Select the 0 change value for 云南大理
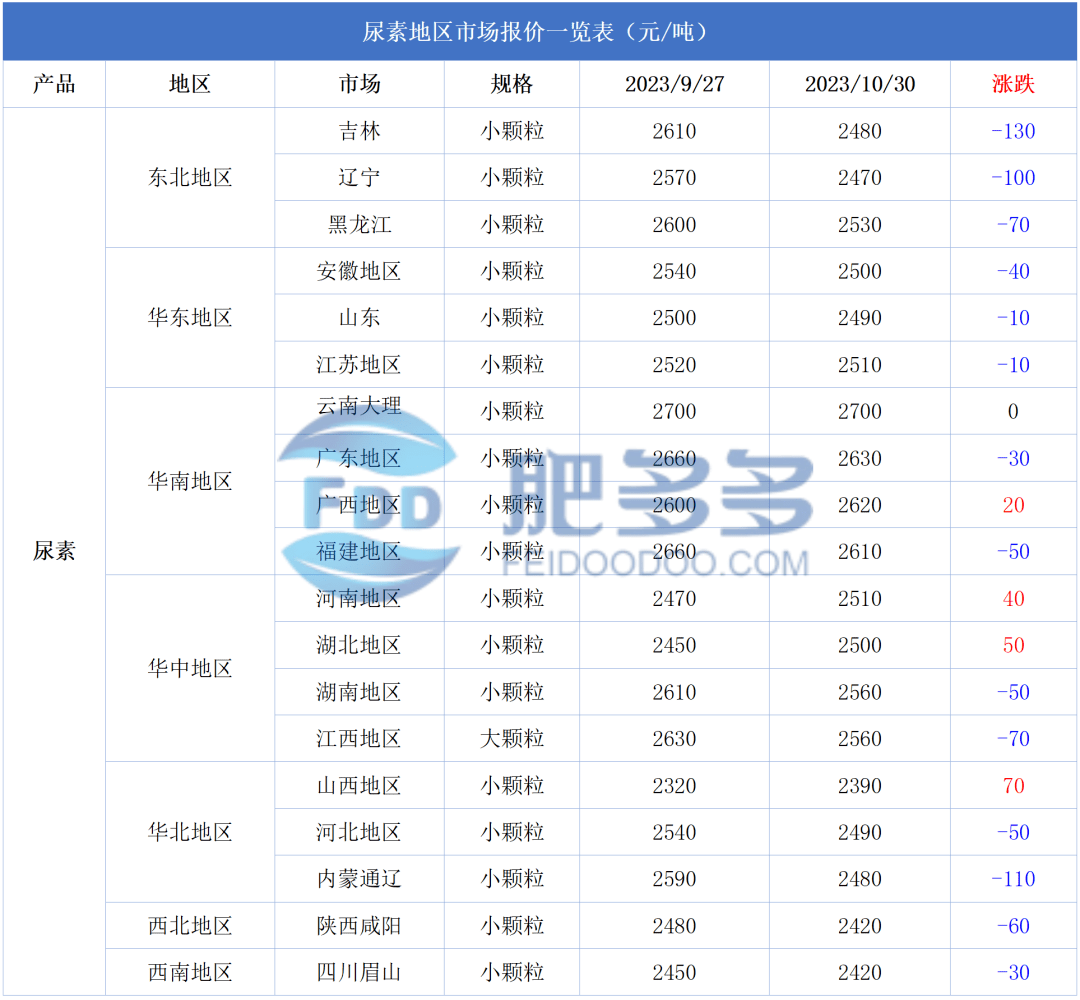The height and width of the screenshot is (1000, 1080). 1013,411
